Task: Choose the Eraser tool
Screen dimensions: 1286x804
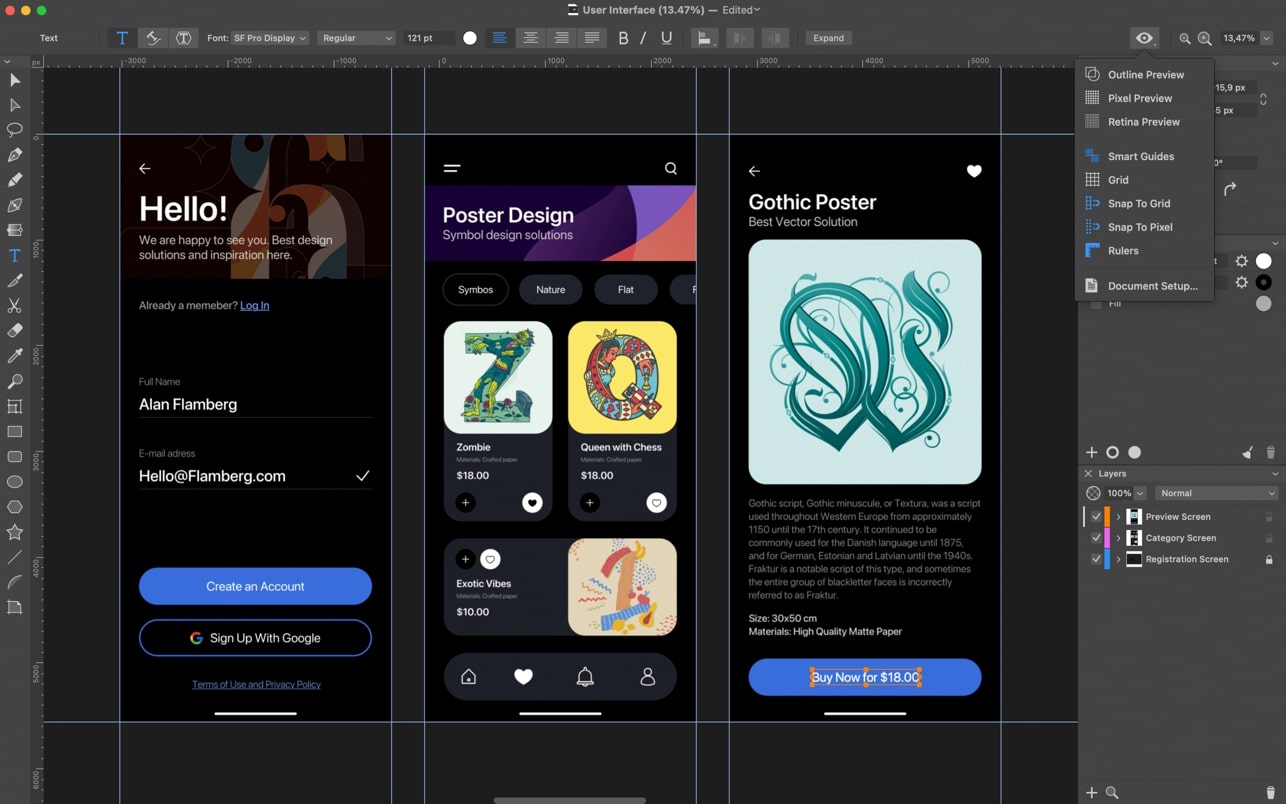Action: [x=14, y=331]
